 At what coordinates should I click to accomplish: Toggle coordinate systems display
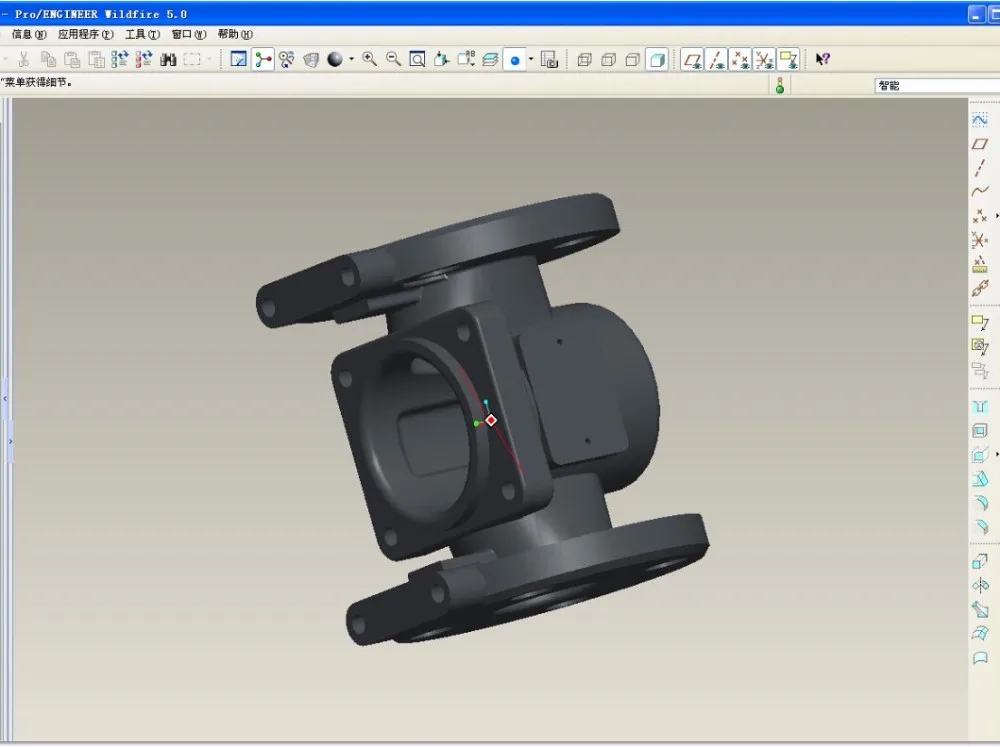(764, 60)
